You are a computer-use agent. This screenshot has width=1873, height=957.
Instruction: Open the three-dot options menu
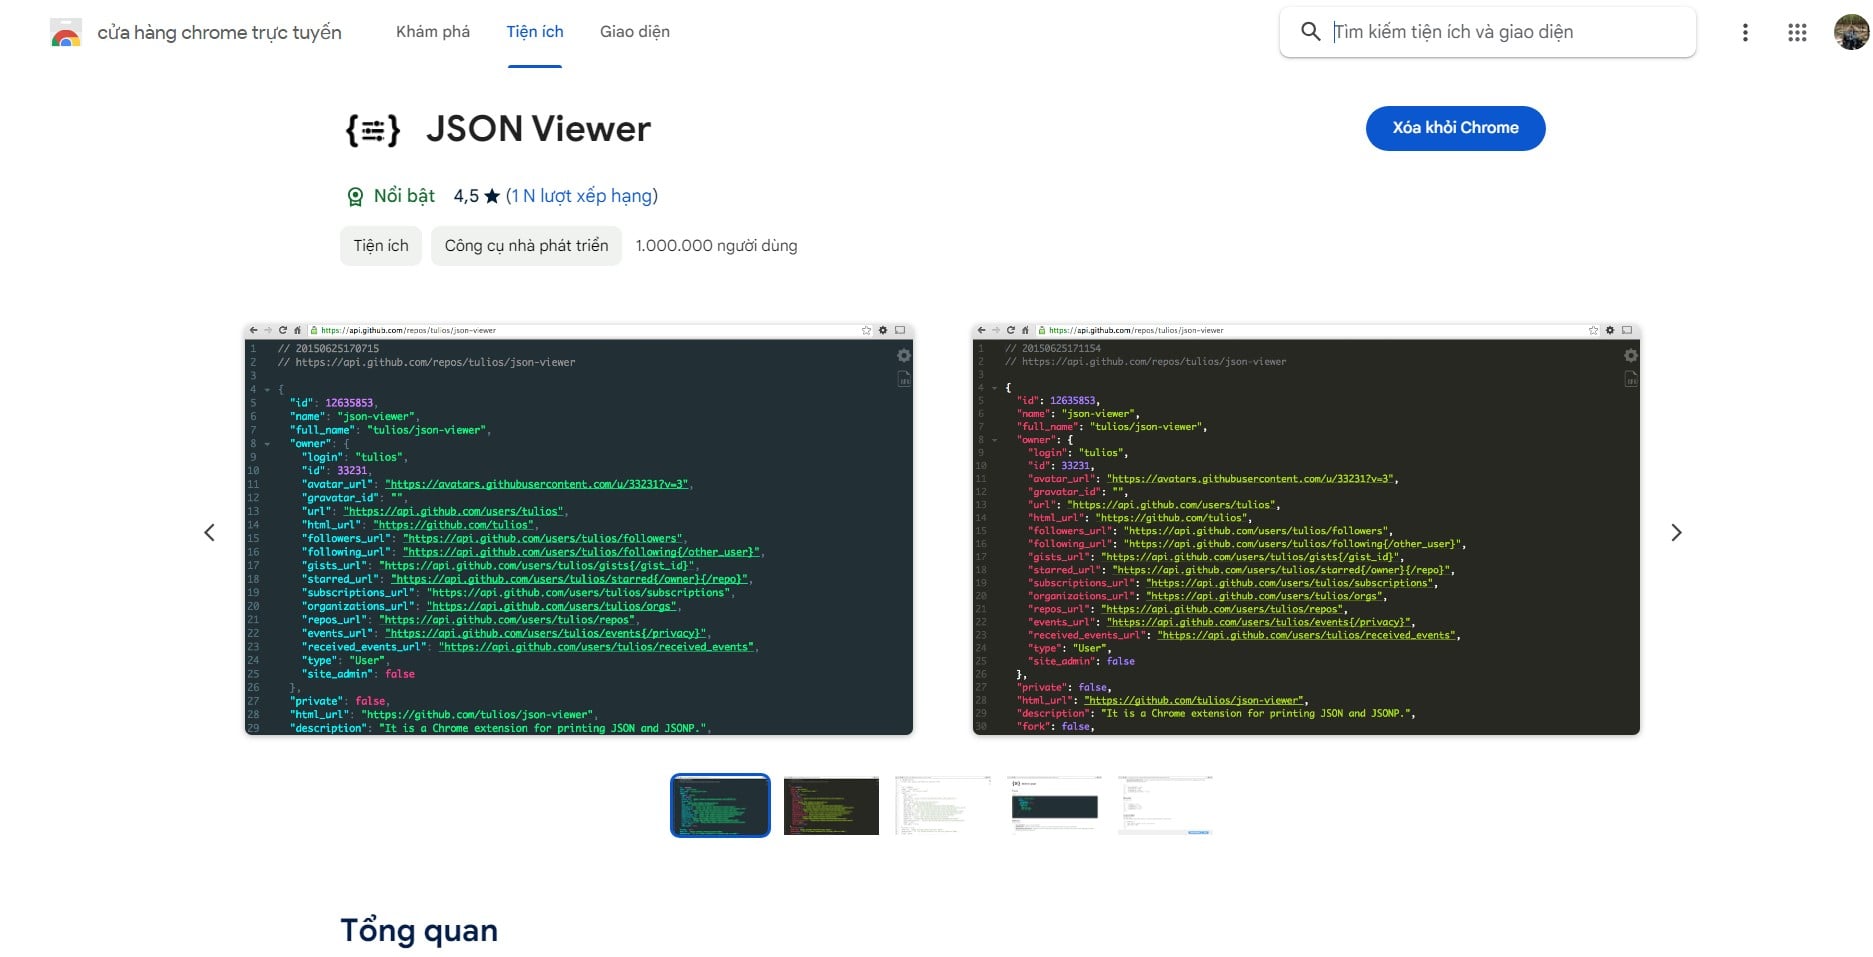click(x=1745, y=32)
